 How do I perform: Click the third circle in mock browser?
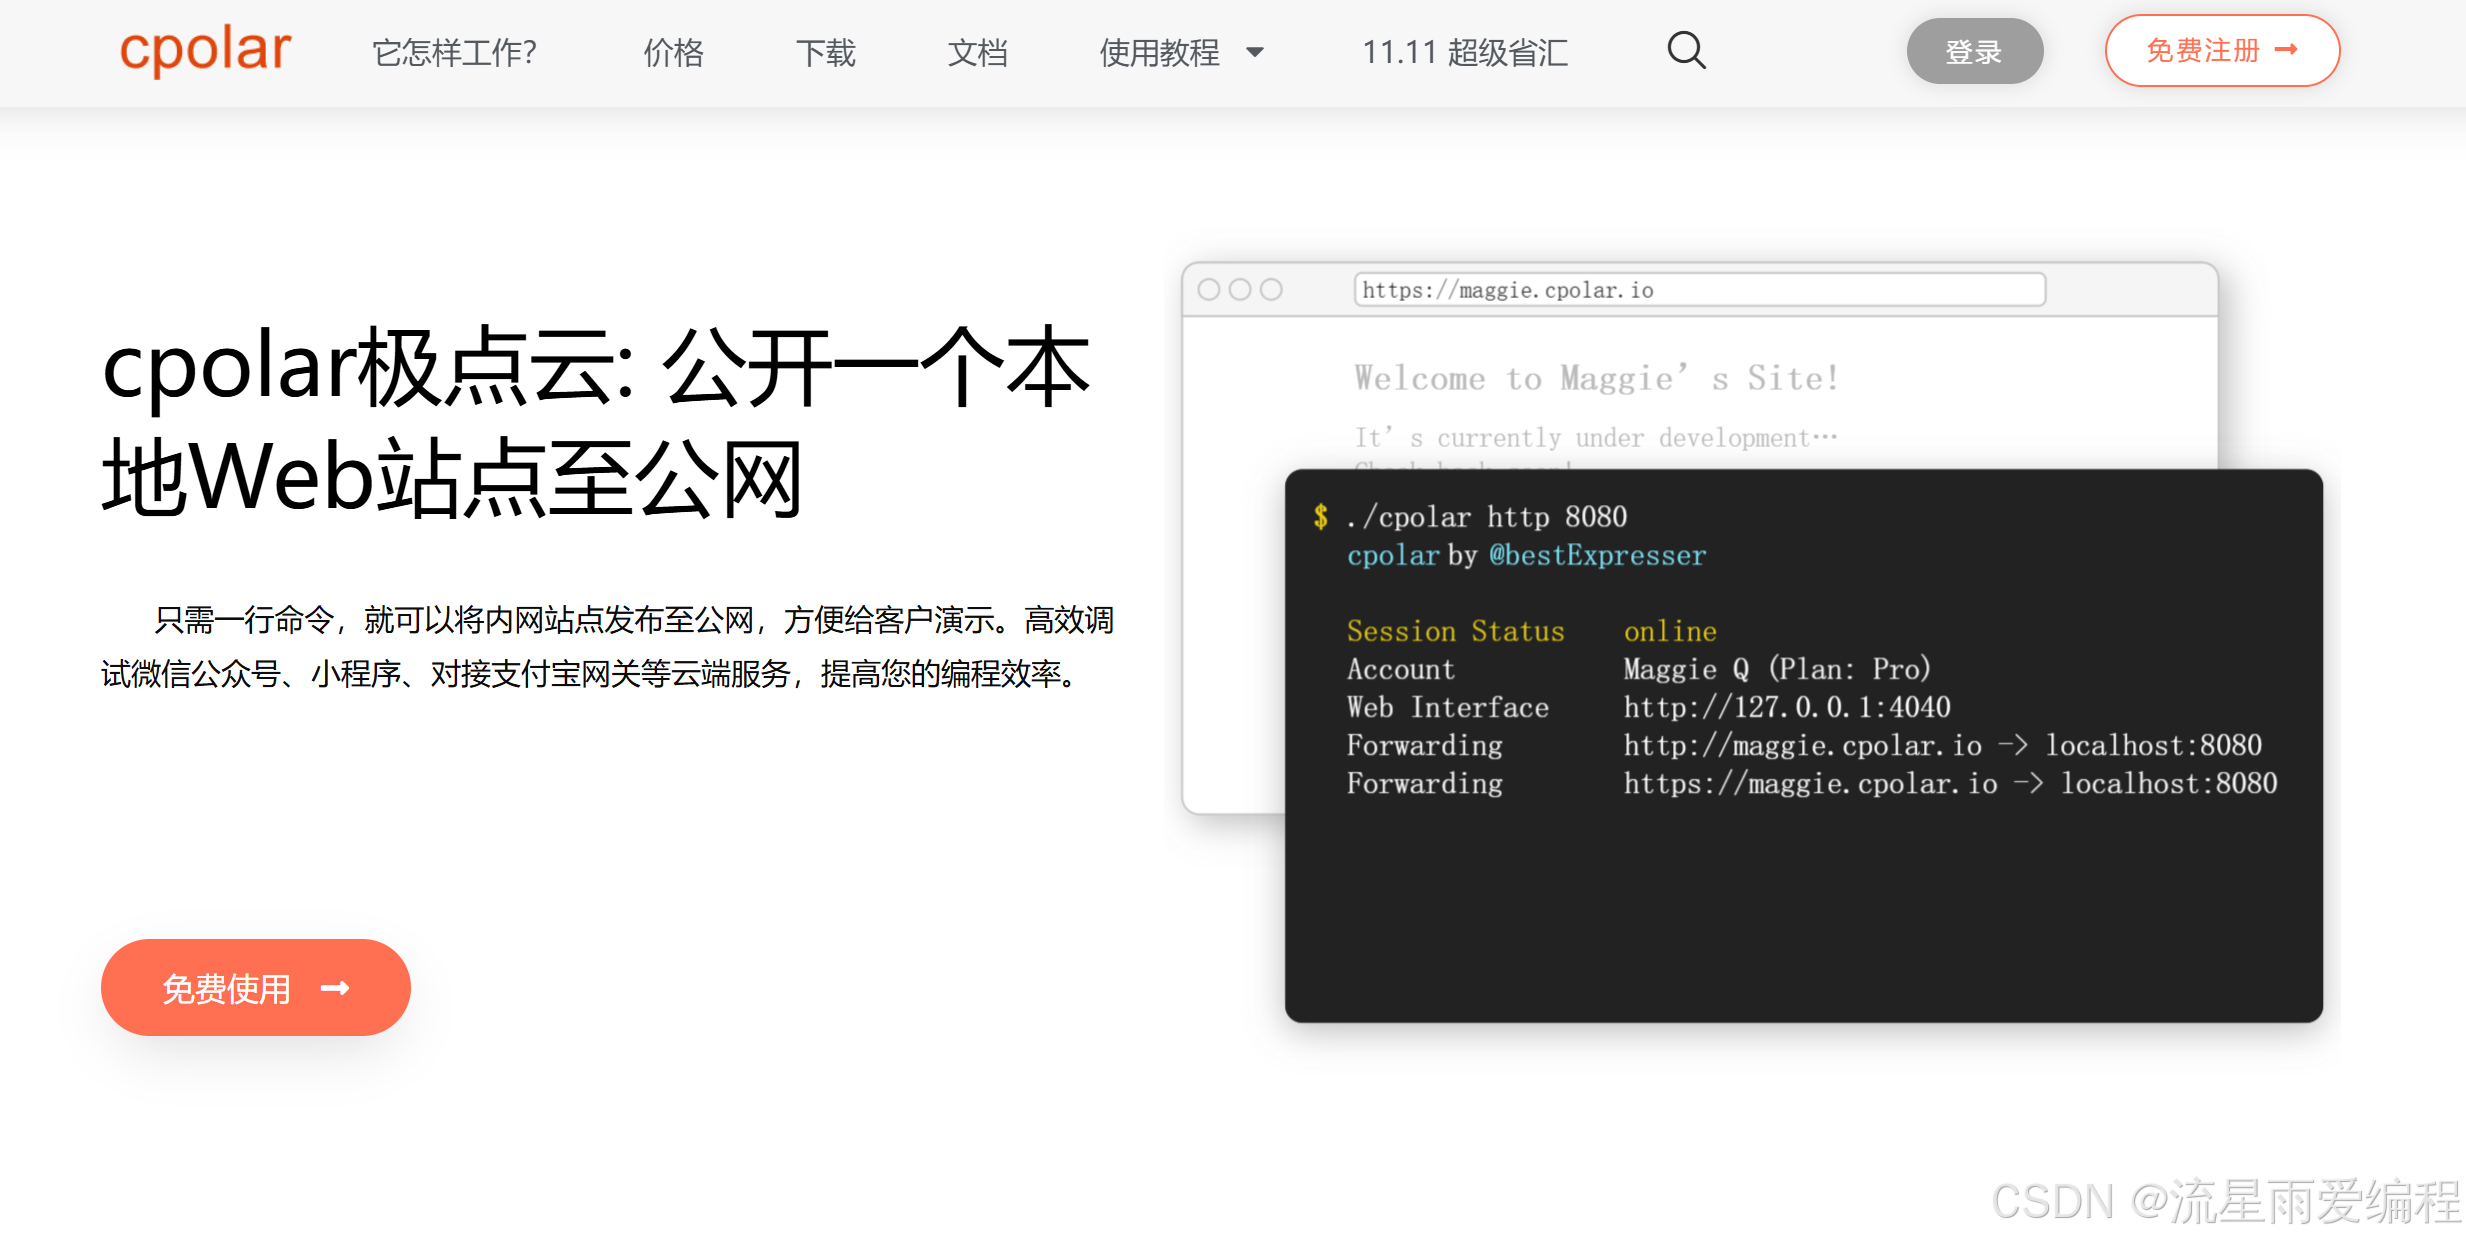point(1271,290)
